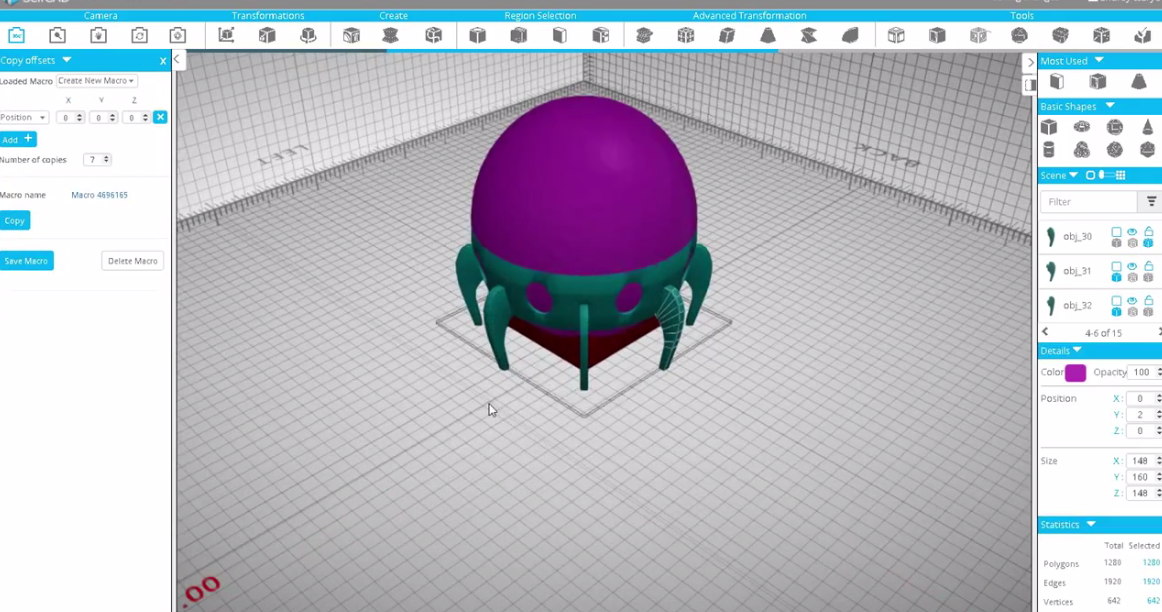This screenshot has width=1162, height=612.
Task: Select the camera pan icon with hand
Action: [99, 35]
